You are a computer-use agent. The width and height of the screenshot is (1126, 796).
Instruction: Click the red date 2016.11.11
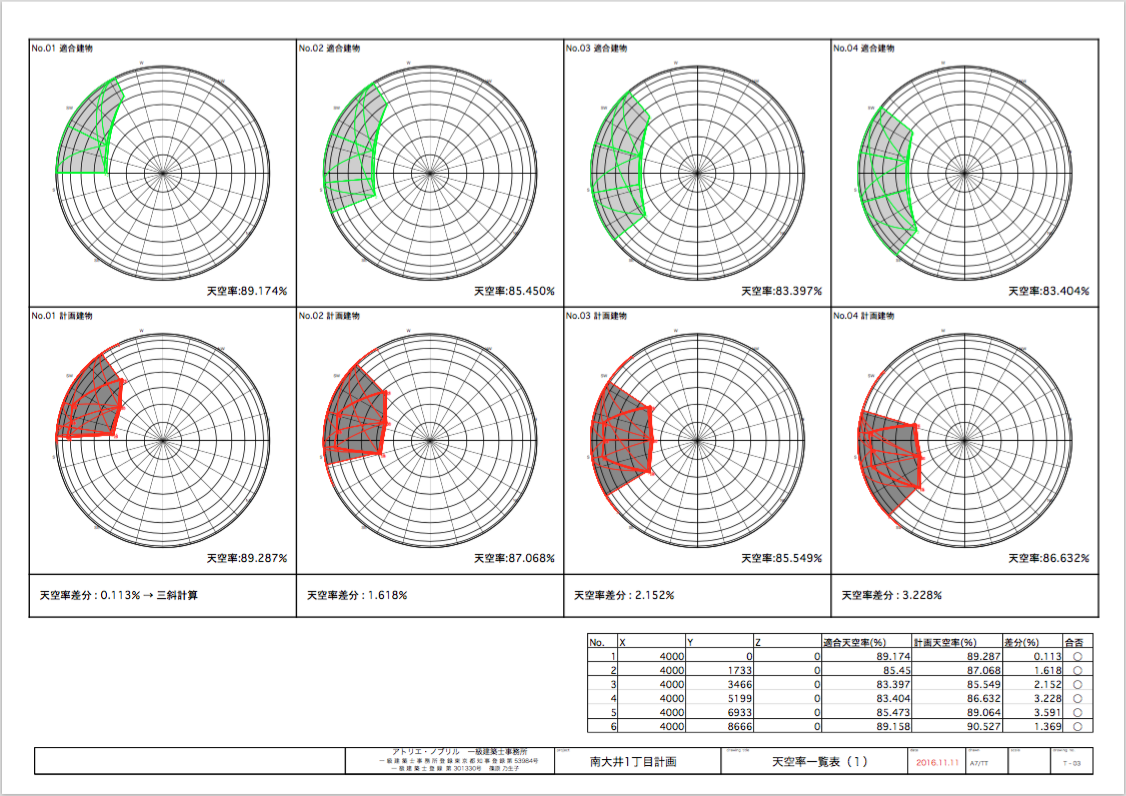[x=937, y=762]
